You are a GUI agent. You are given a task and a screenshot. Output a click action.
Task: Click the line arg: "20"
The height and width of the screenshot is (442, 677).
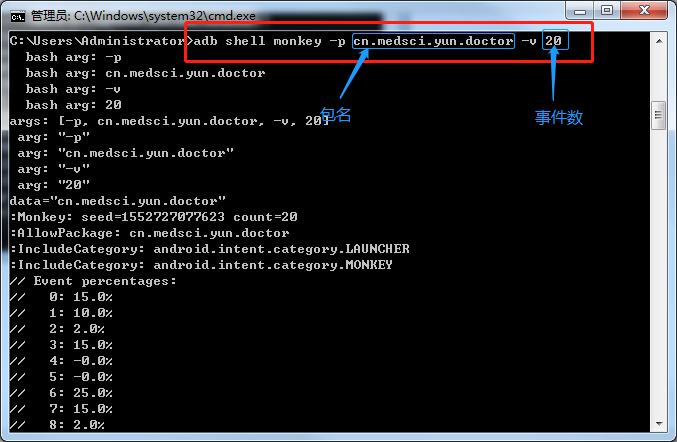54,185
